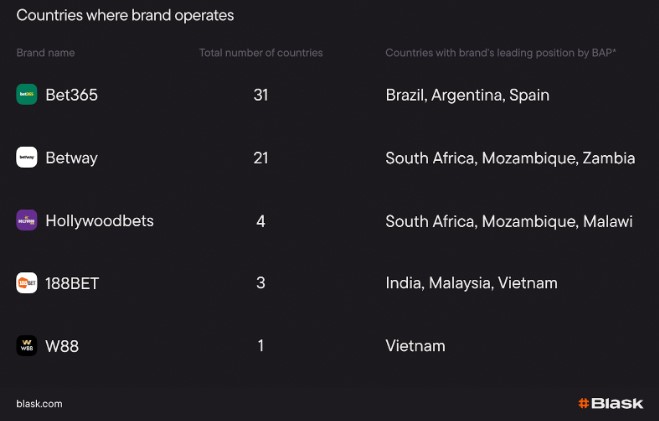659x421 pixels.
Task: Click the Betway white logo icon
Action: (x=26, y=157)
